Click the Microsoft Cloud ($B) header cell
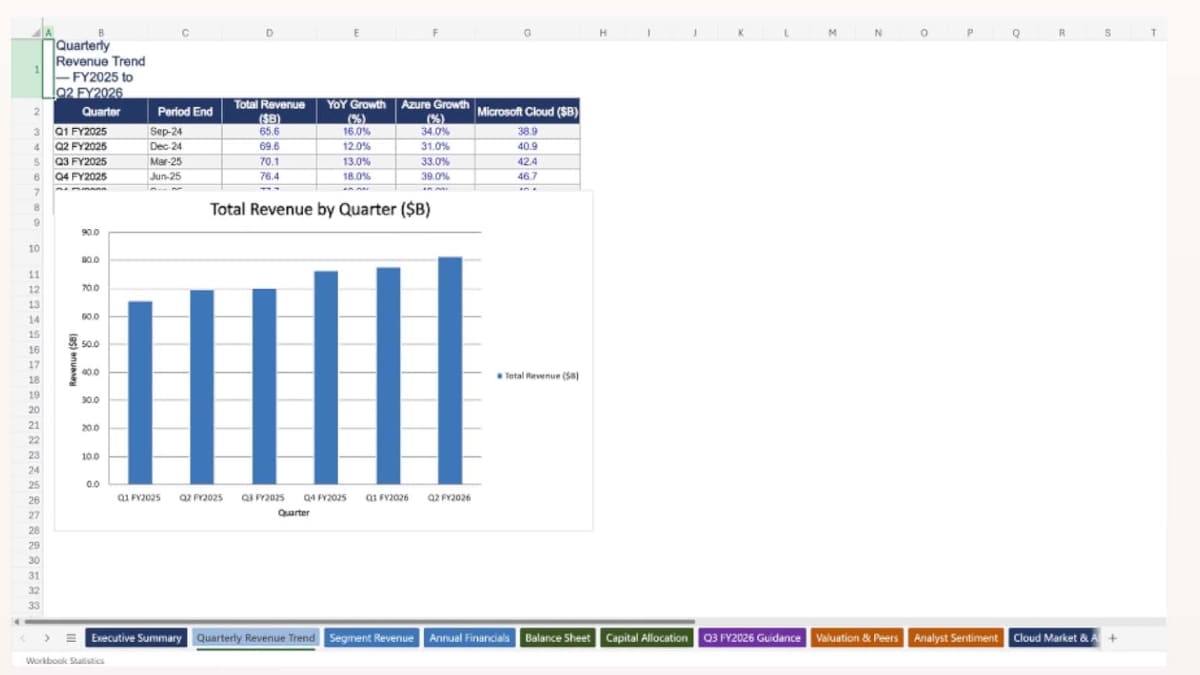 527,112
